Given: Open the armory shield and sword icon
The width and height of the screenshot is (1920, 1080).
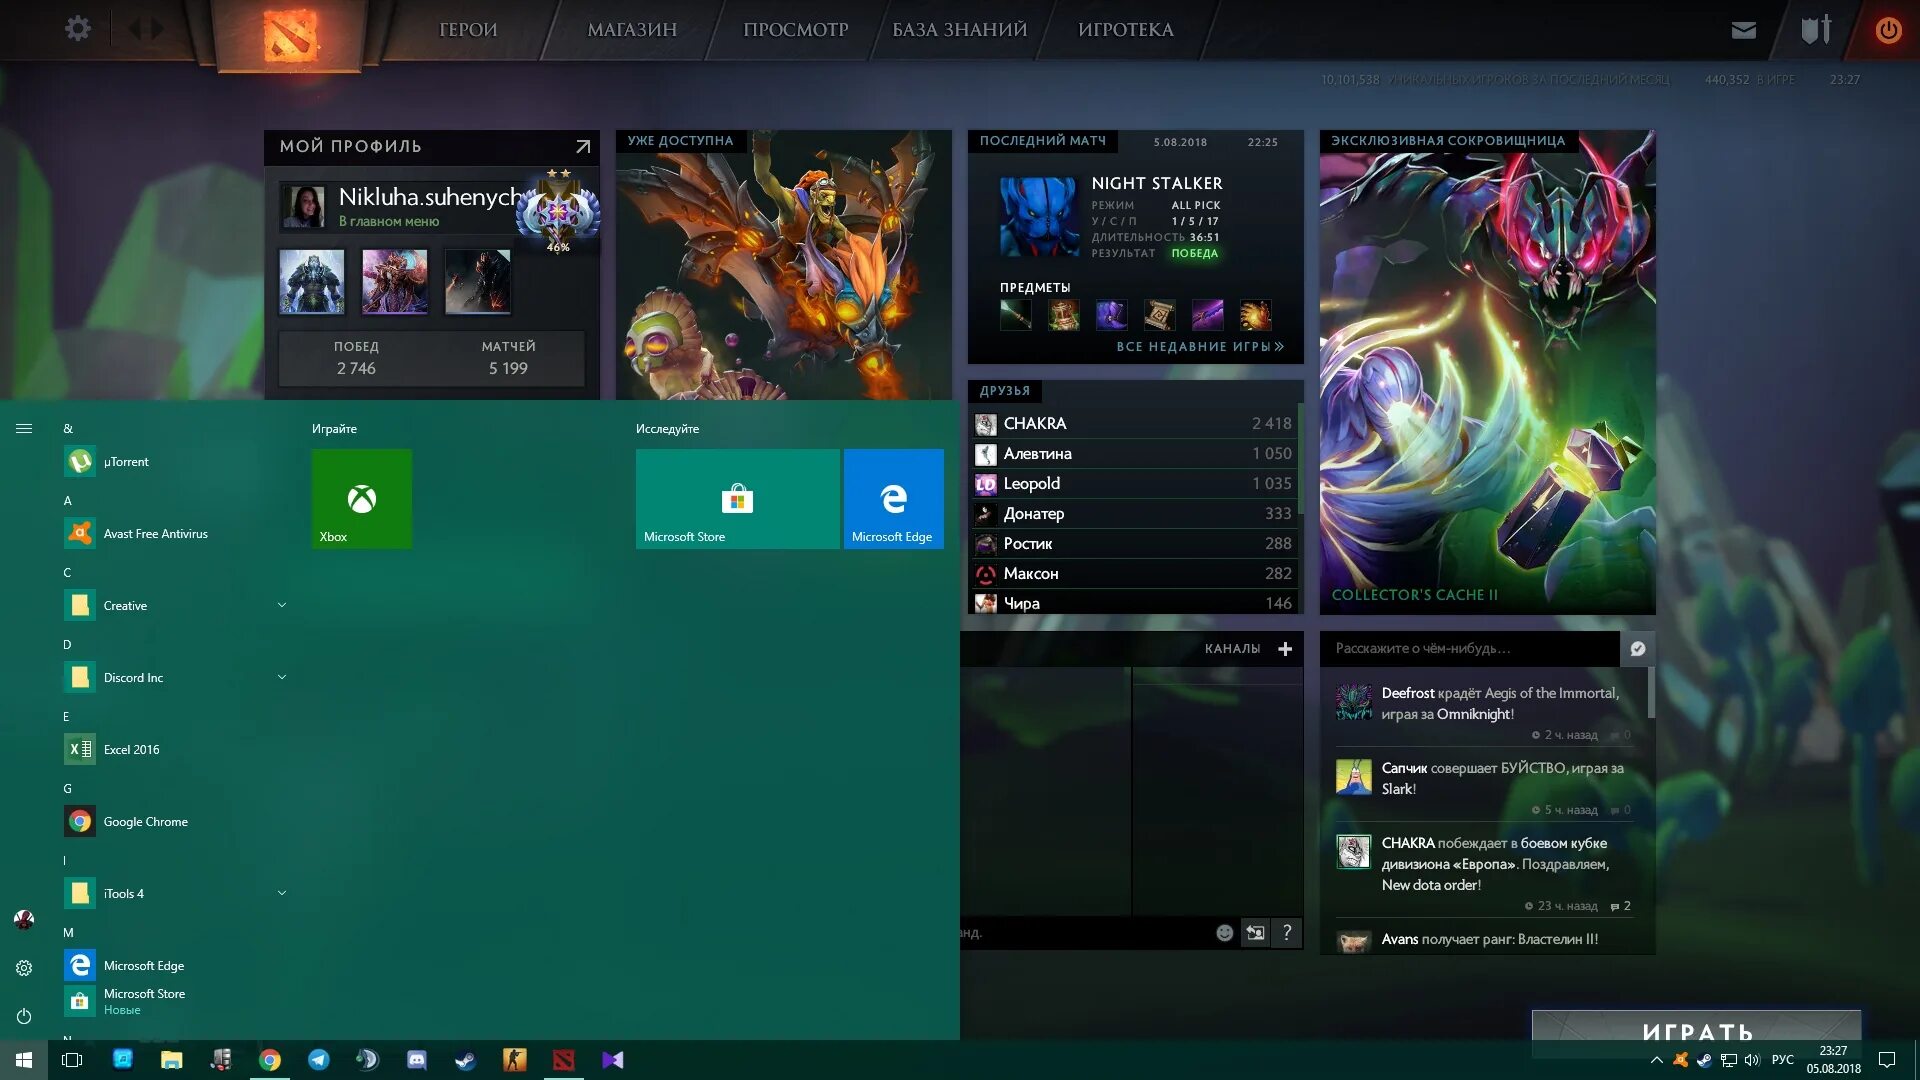Looking at the screenshot, I should point(1815,30).
